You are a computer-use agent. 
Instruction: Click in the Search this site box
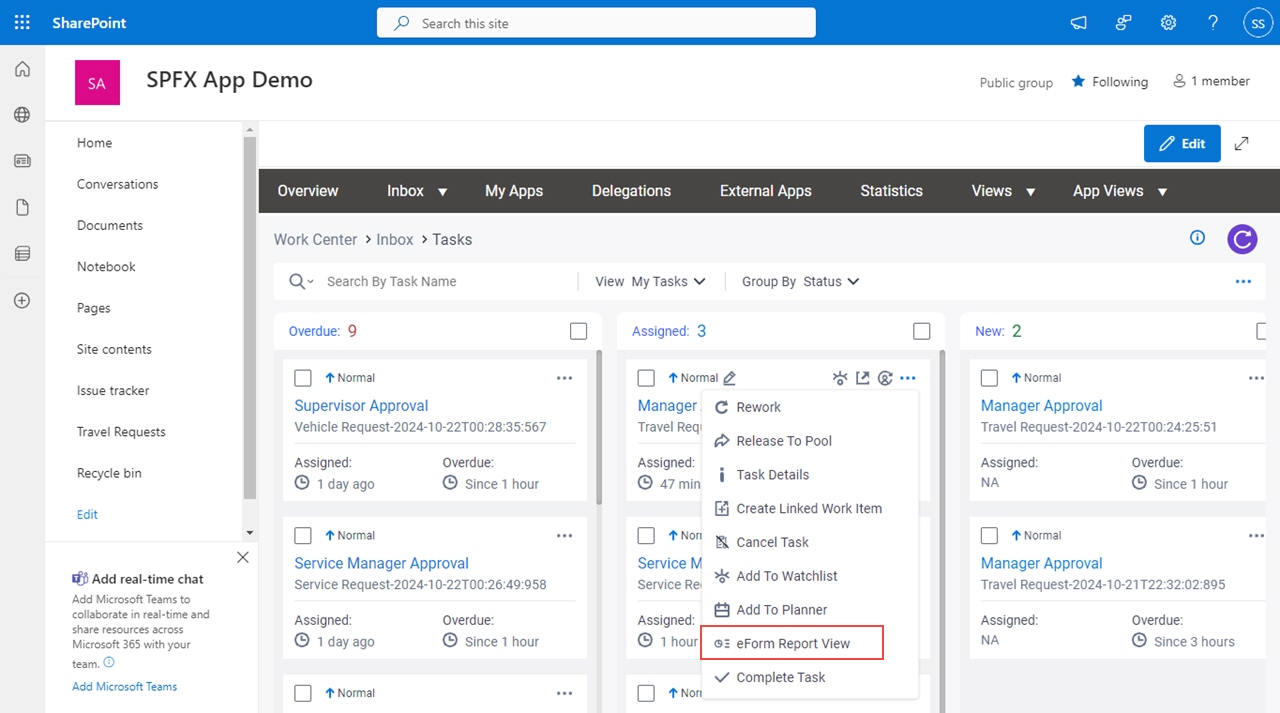[596, 23]
